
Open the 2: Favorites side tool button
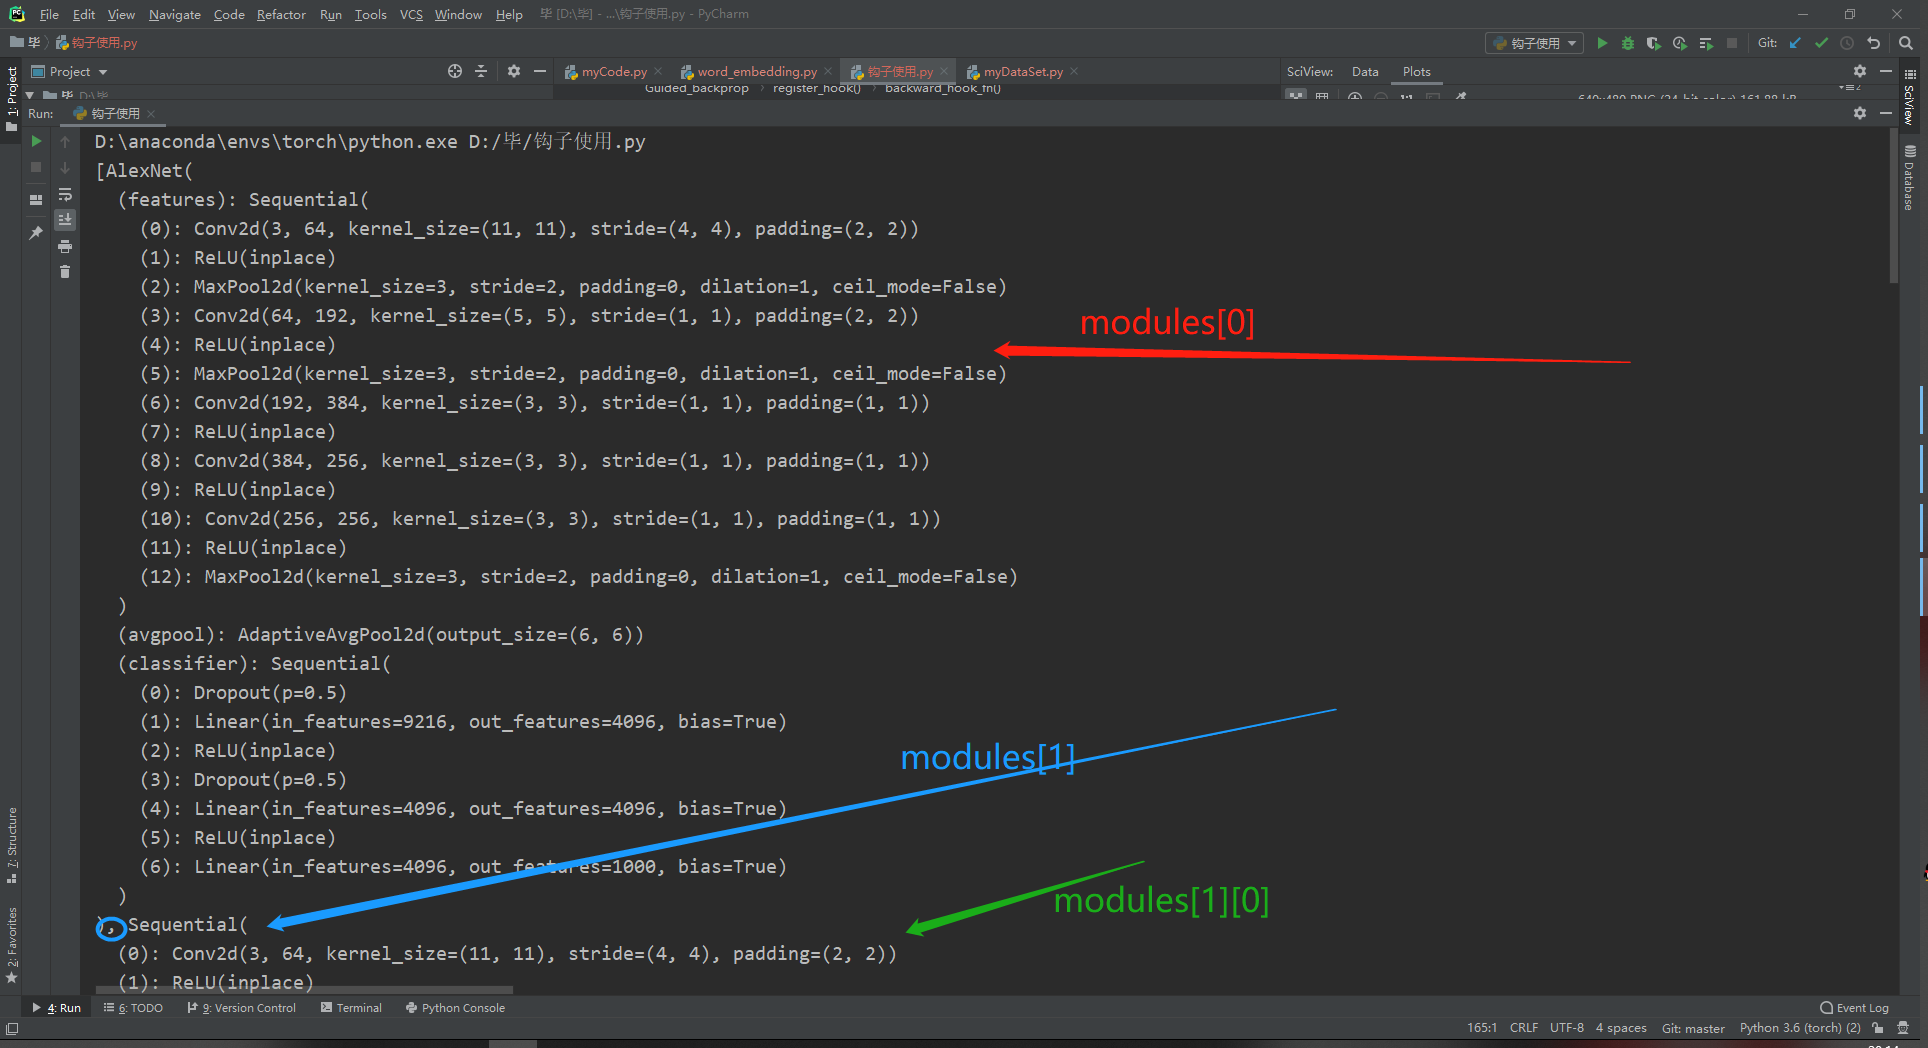(12, 944)
